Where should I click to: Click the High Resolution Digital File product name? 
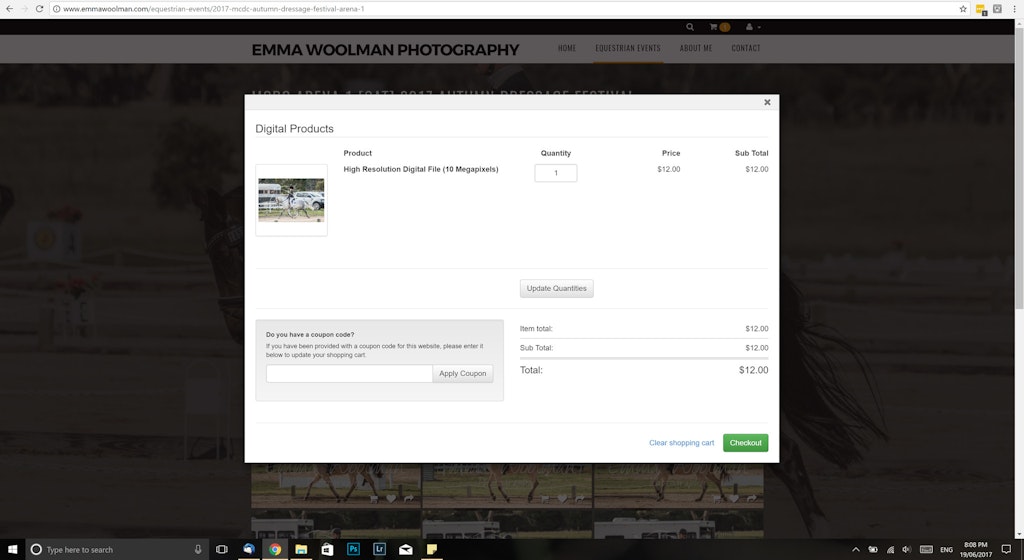[x=421, y=169]
